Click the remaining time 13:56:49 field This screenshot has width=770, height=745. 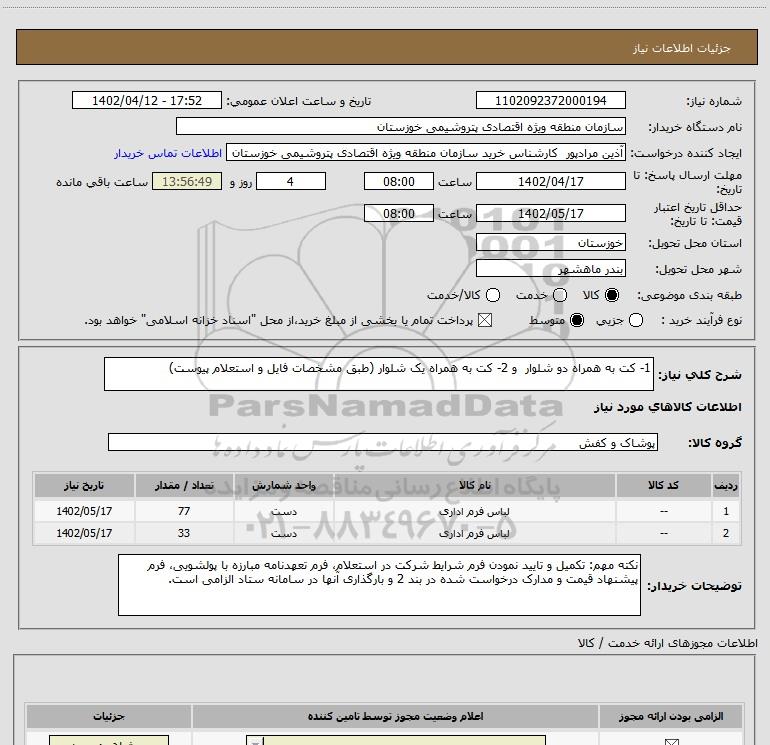tap(187, 182)
